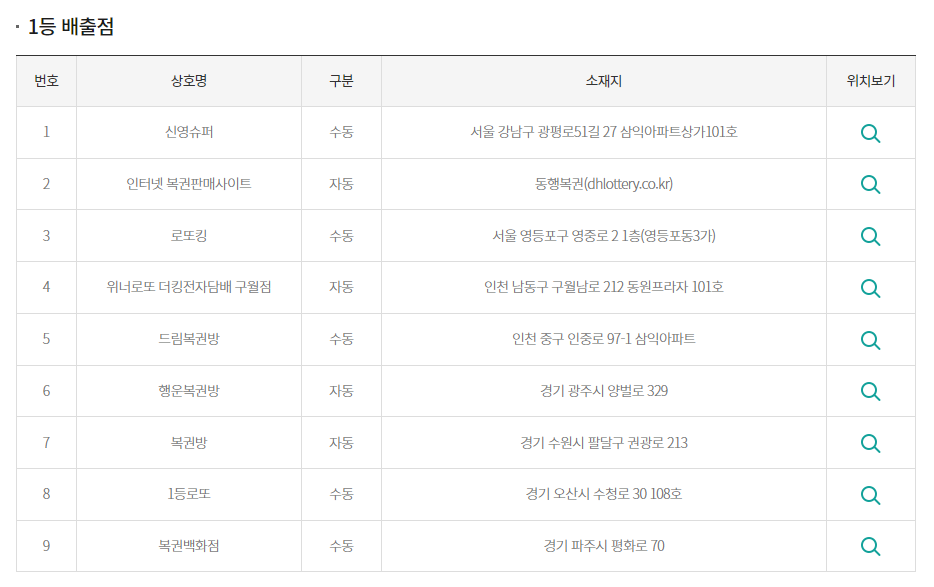Open location view for 신영슈퍼
The image size is (934, 587).
coord(869,132)
